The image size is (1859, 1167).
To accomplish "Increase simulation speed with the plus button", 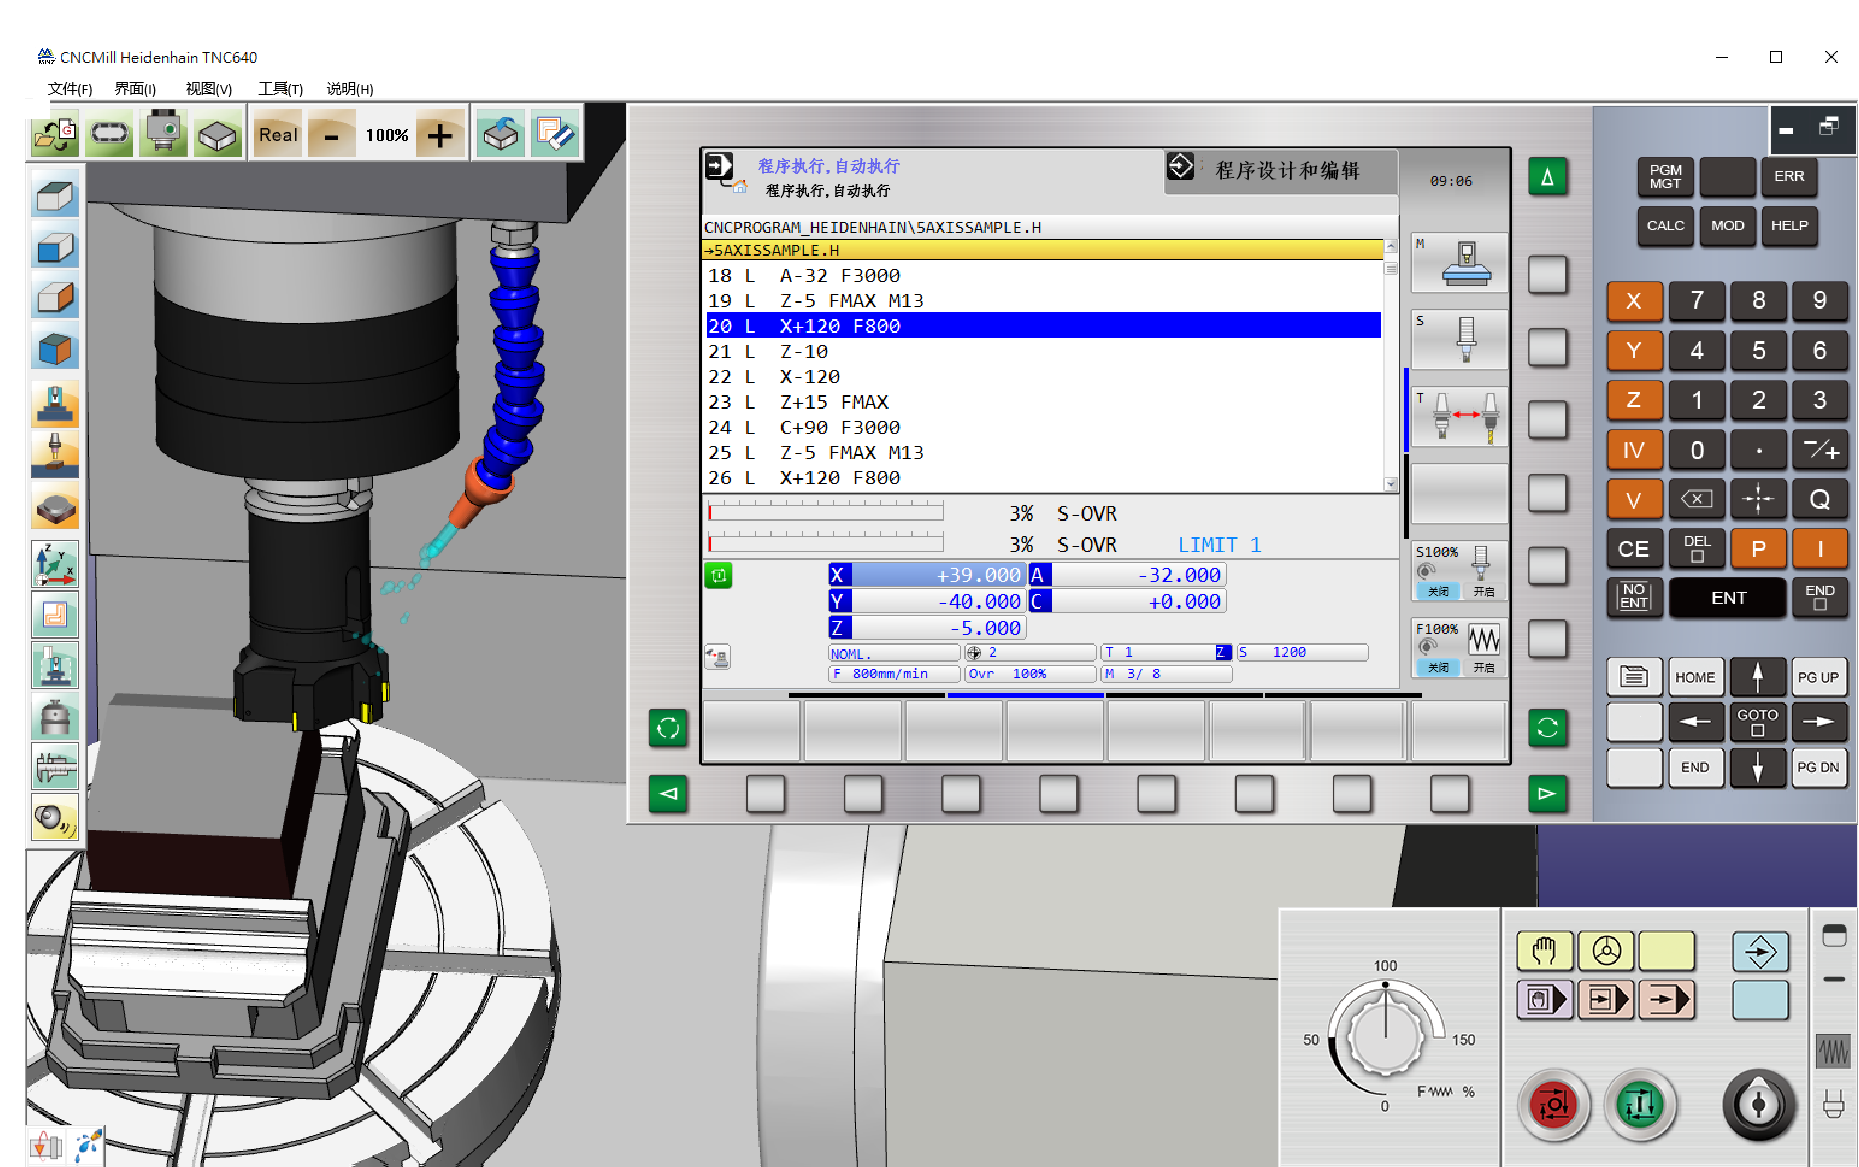I will [440, 134].
